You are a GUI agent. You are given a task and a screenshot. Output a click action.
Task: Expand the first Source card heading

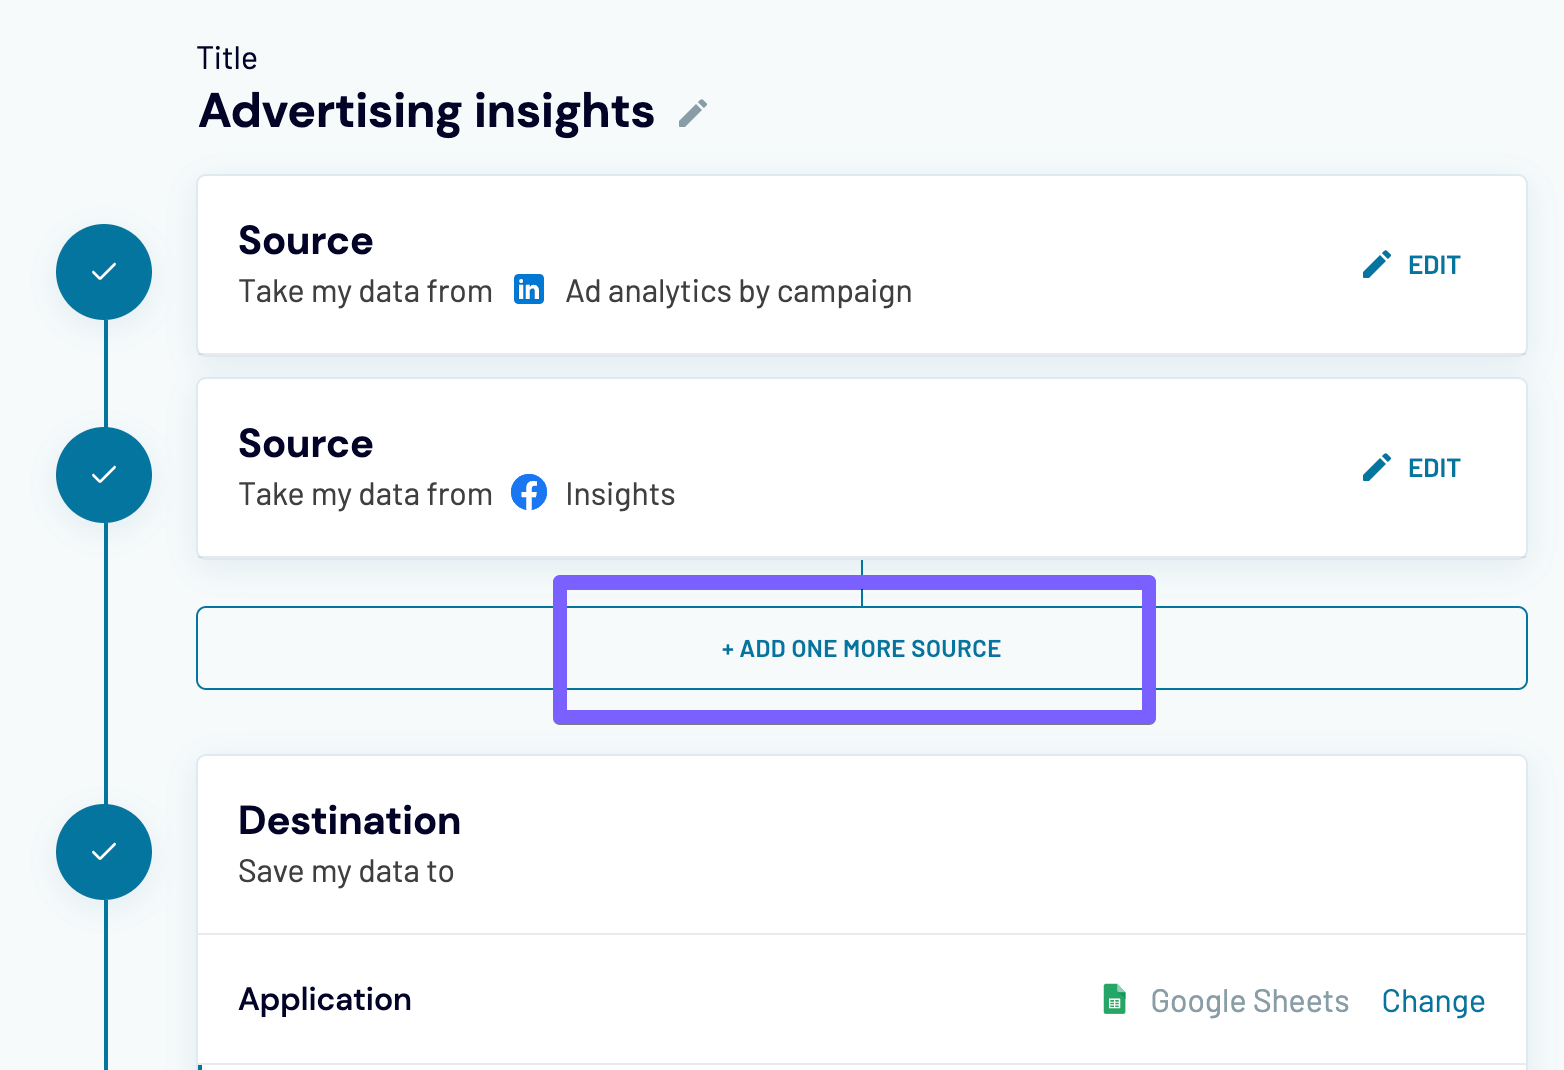(x=306, y=241)
